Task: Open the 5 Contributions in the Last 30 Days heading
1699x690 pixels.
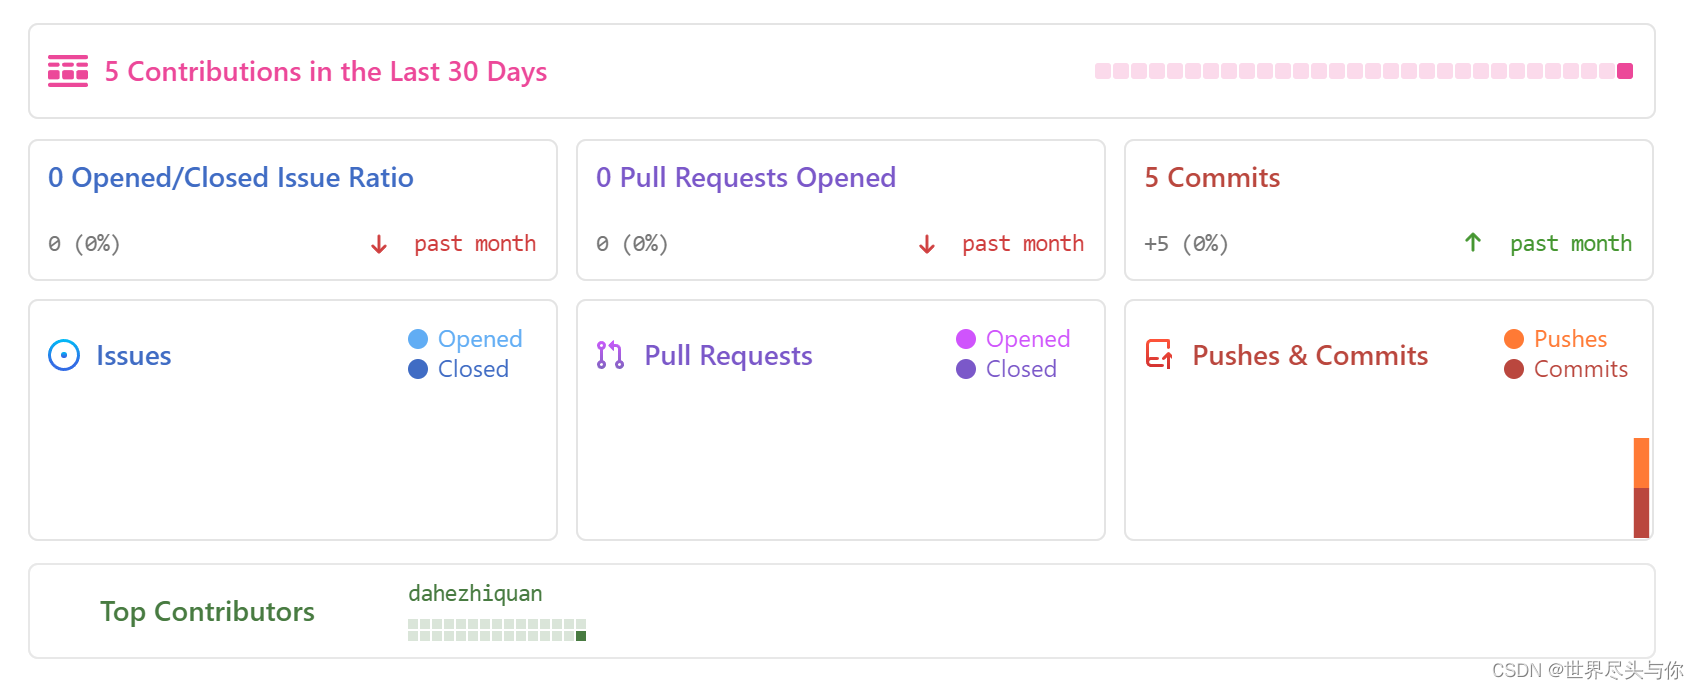Action: pos(326,72)
